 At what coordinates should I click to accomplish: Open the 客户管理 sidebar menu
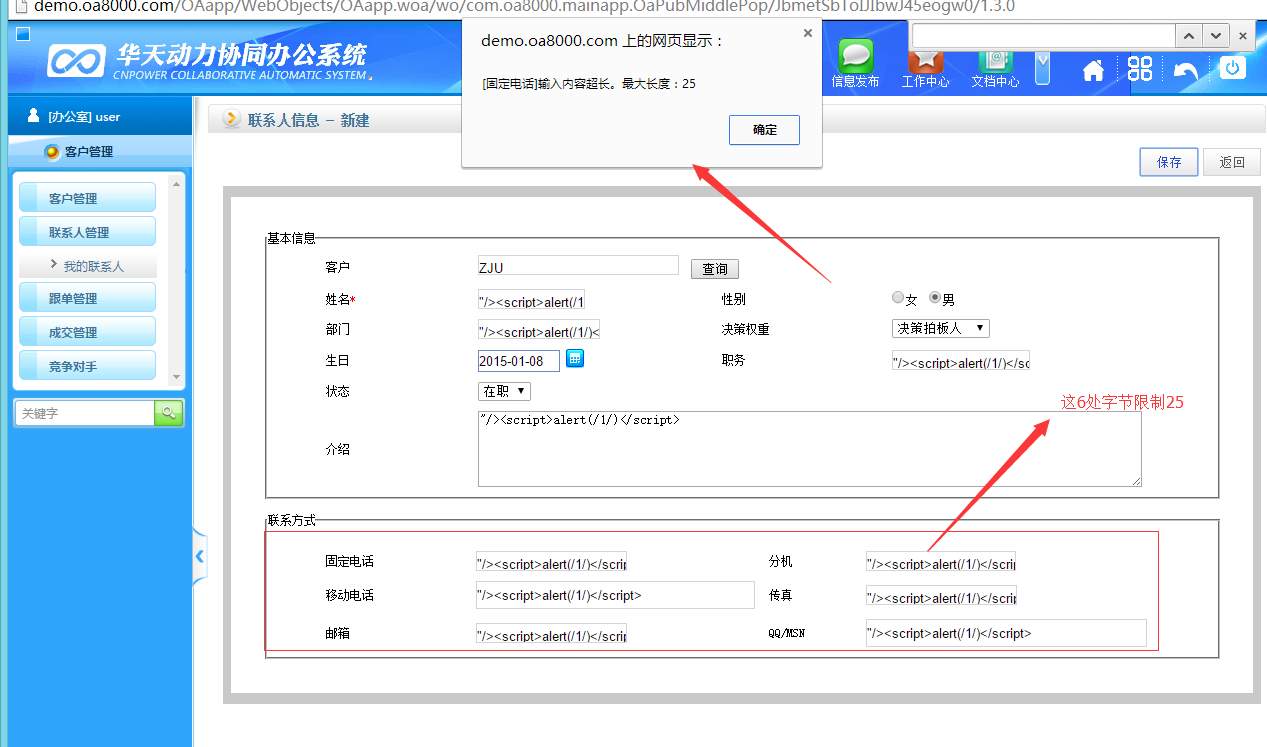click(x=87, y=198)
